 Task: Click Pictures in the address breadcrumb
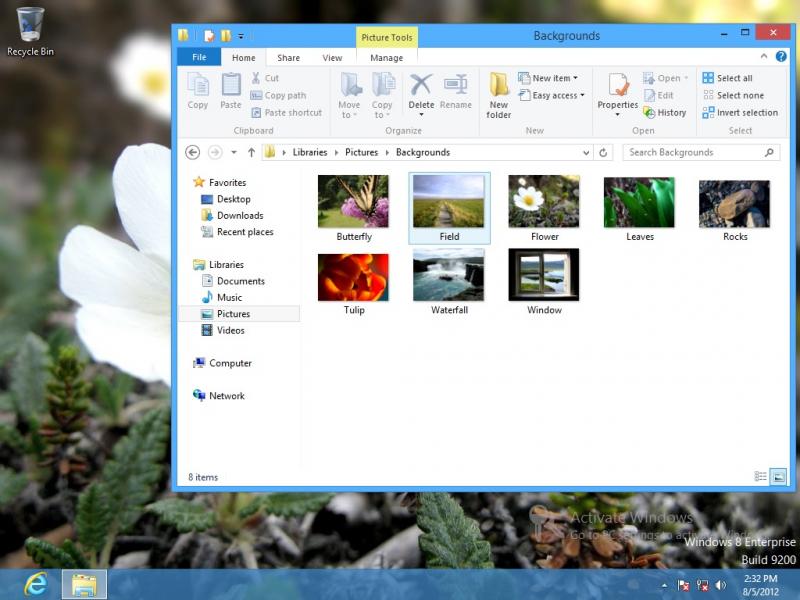[361, 153]
